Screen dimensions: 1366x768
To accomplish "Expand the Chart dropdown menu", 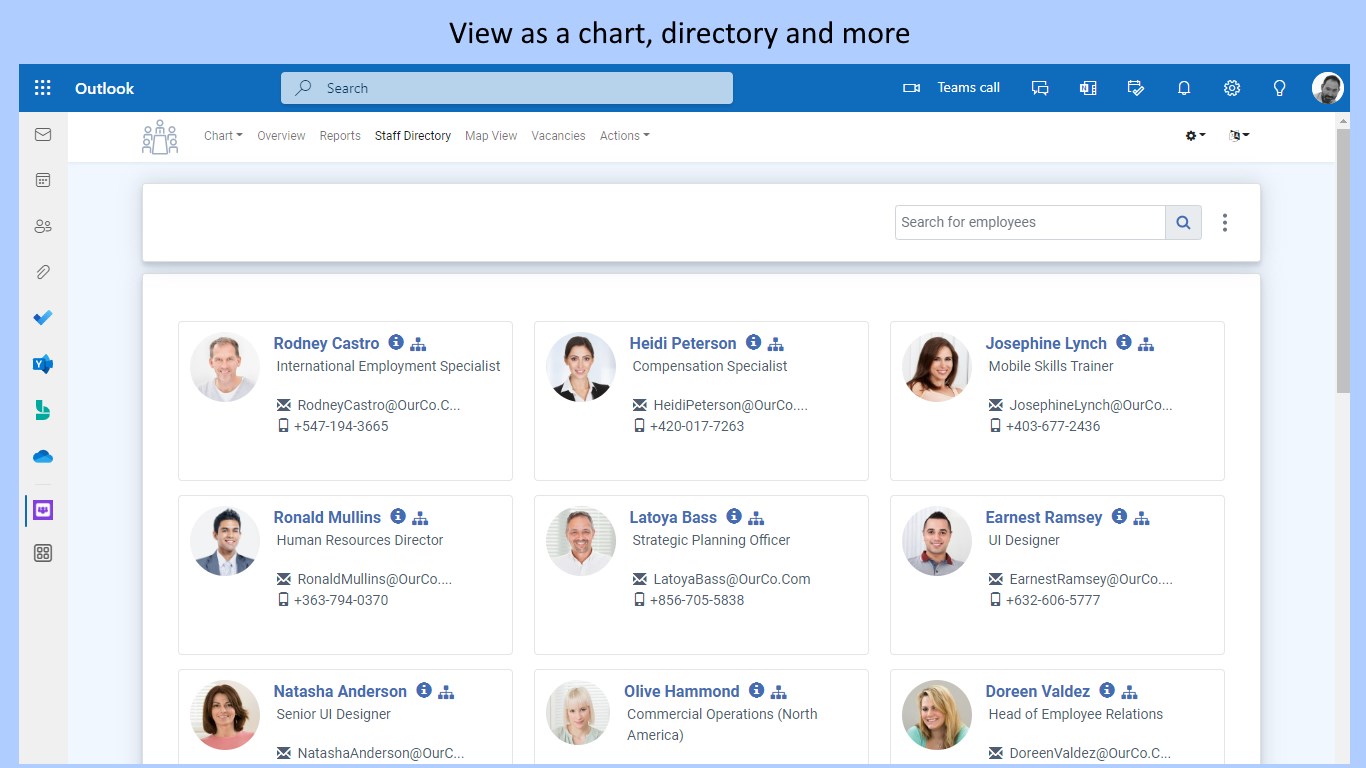I will point(223,136).
